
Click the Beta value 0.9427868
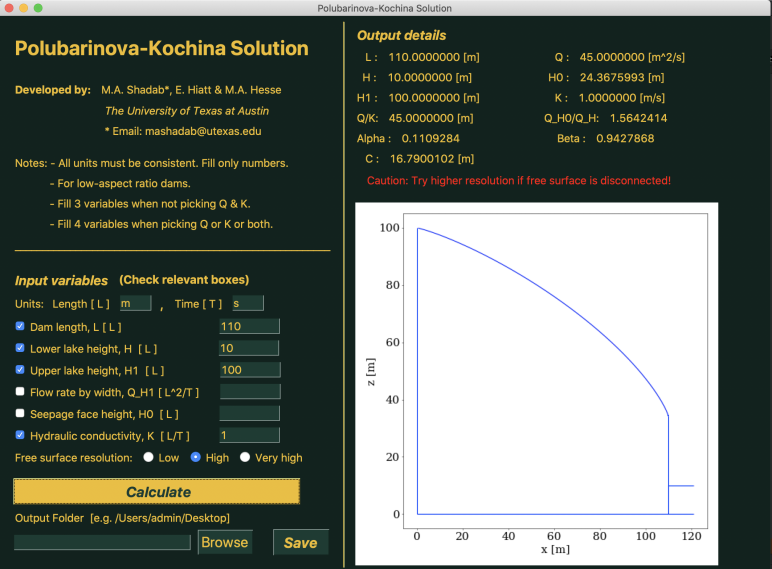[625, 138]
